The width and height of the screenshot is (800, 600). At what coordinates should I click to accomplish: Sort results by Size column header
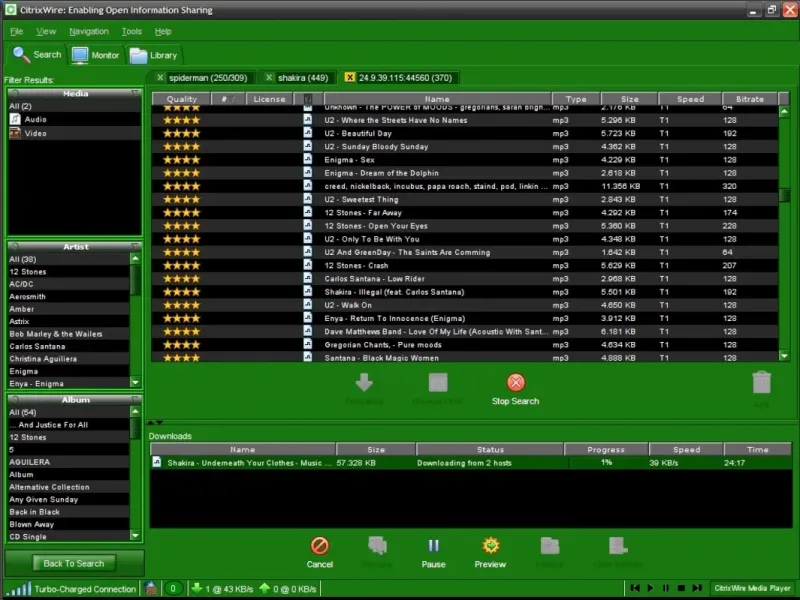[x=630, y=99]
